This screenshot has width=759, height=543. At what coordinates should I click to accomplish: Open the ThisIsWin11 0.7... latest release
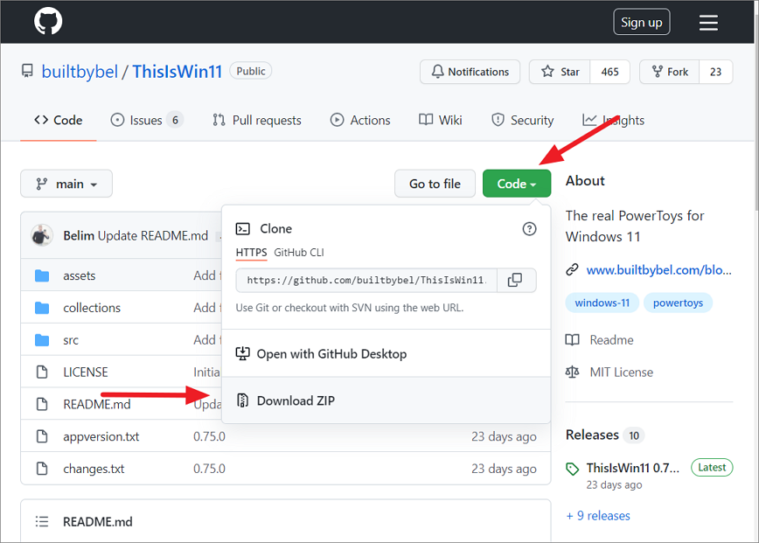[x=633, y=468]
